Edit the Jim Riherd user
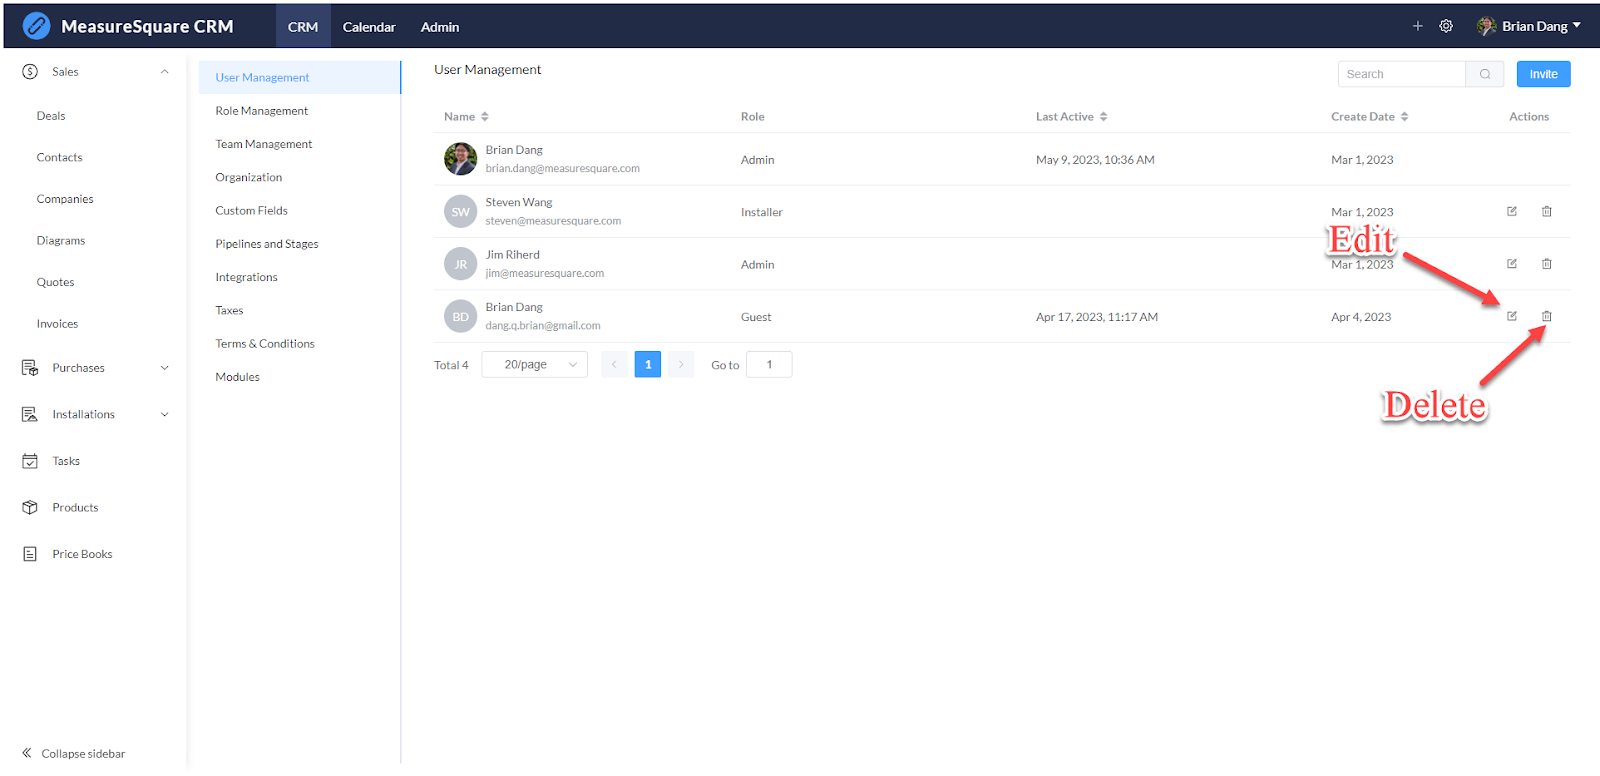The width and height of the screenshot is (1600, 776). (1512, 264)
